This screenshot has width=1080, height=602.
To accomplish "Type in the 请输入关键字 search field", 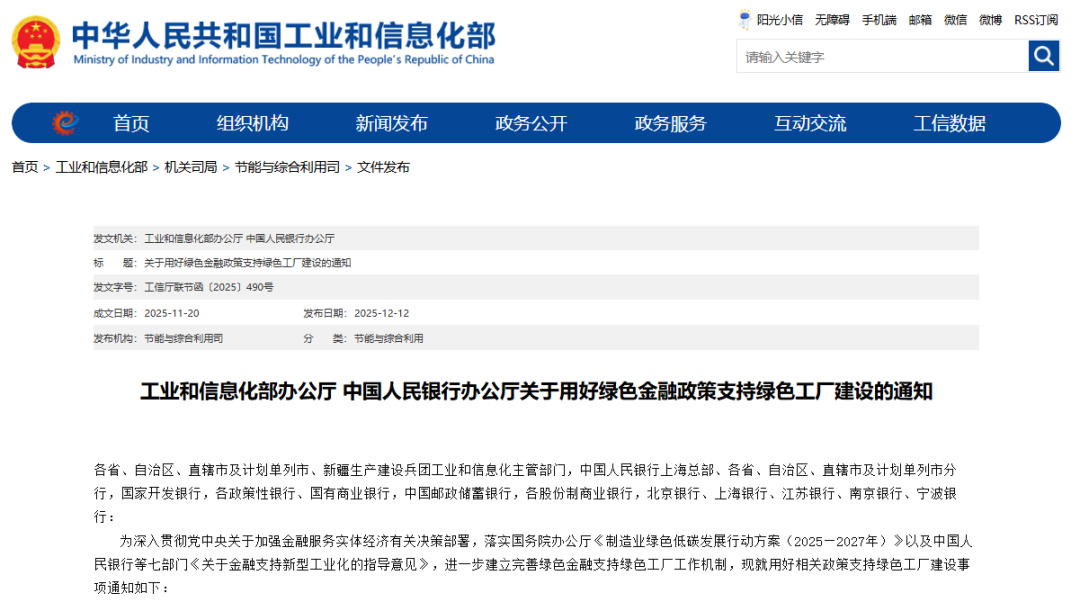I will click(x=880, y=57).
